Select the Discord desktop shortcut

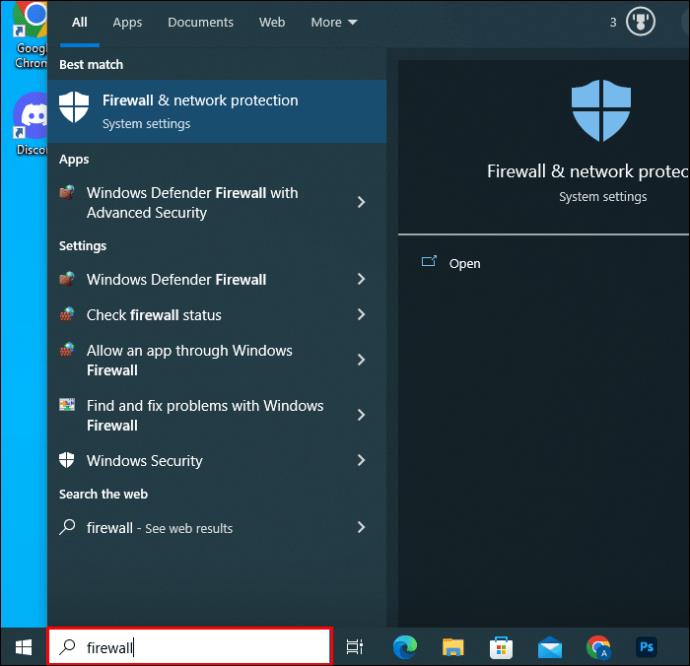(30, 124)
